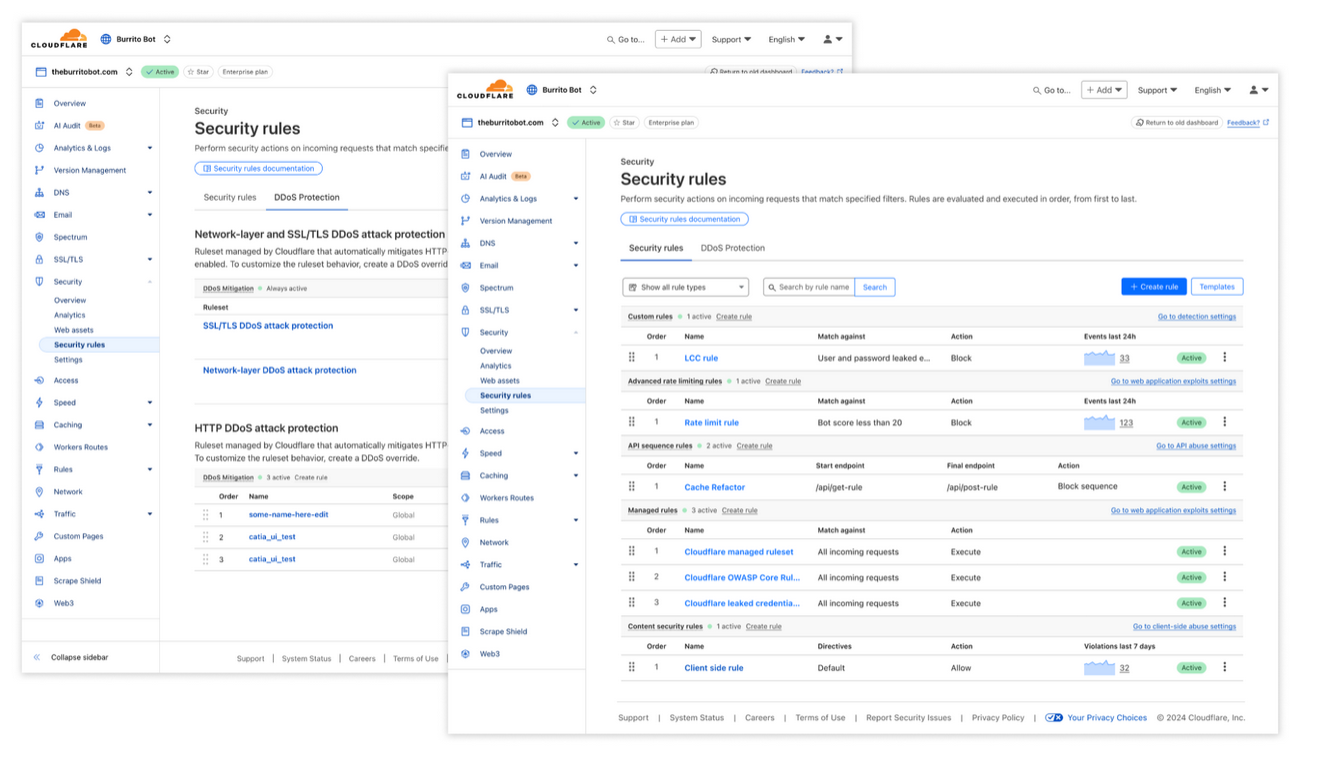Click Return to old dashboard in front window
This screenshot has height=764, width=1320.
pyautogui.click(x=1177, y=123)
